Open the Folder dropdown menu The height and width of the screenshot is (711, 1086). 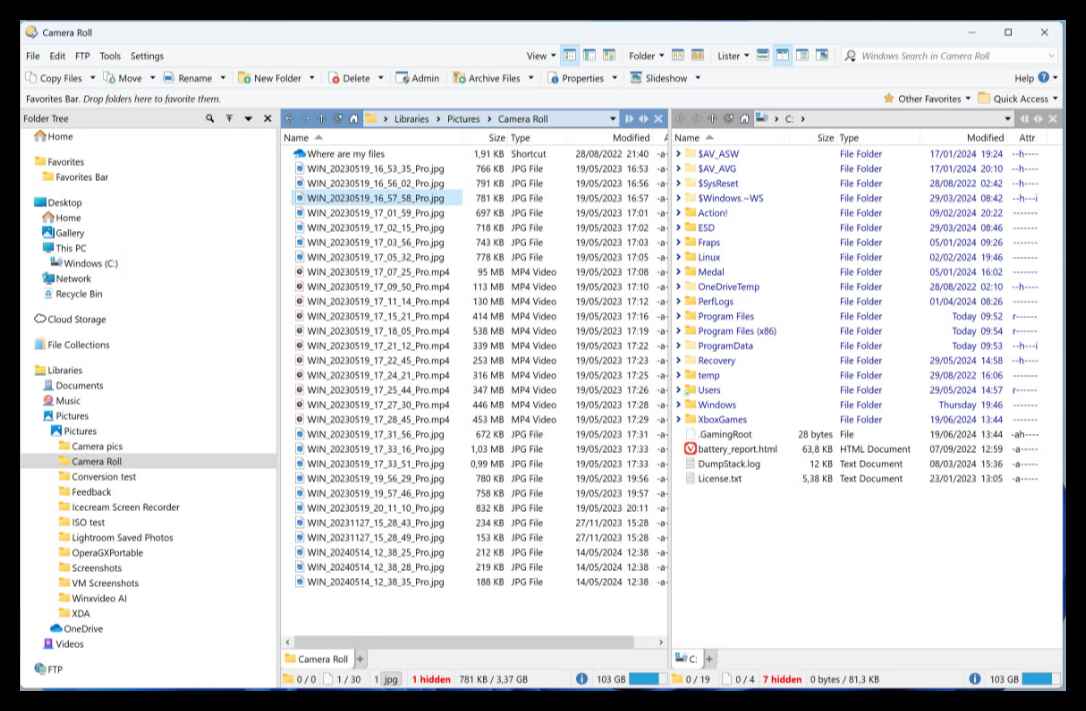[646, 56]
